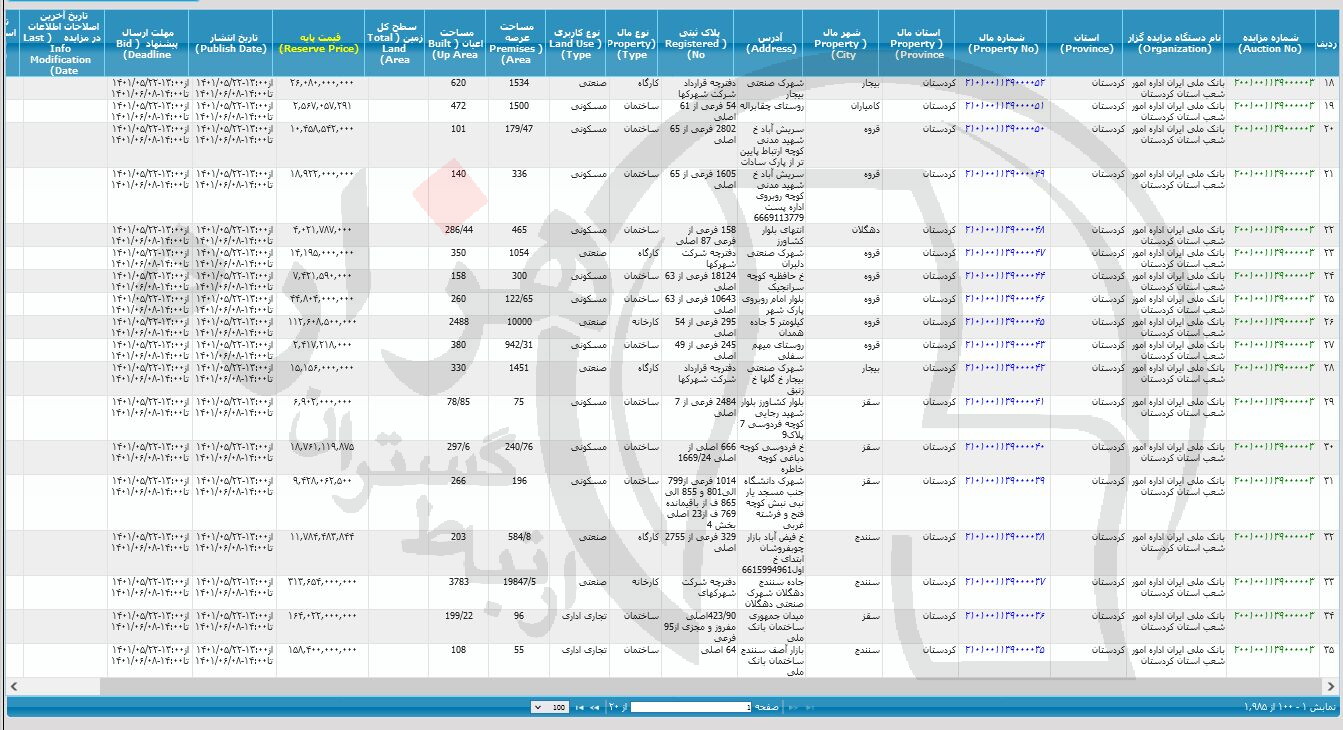The image size is (1343, 730).
Task: Click the Auction No column header
Action: 1269,42
